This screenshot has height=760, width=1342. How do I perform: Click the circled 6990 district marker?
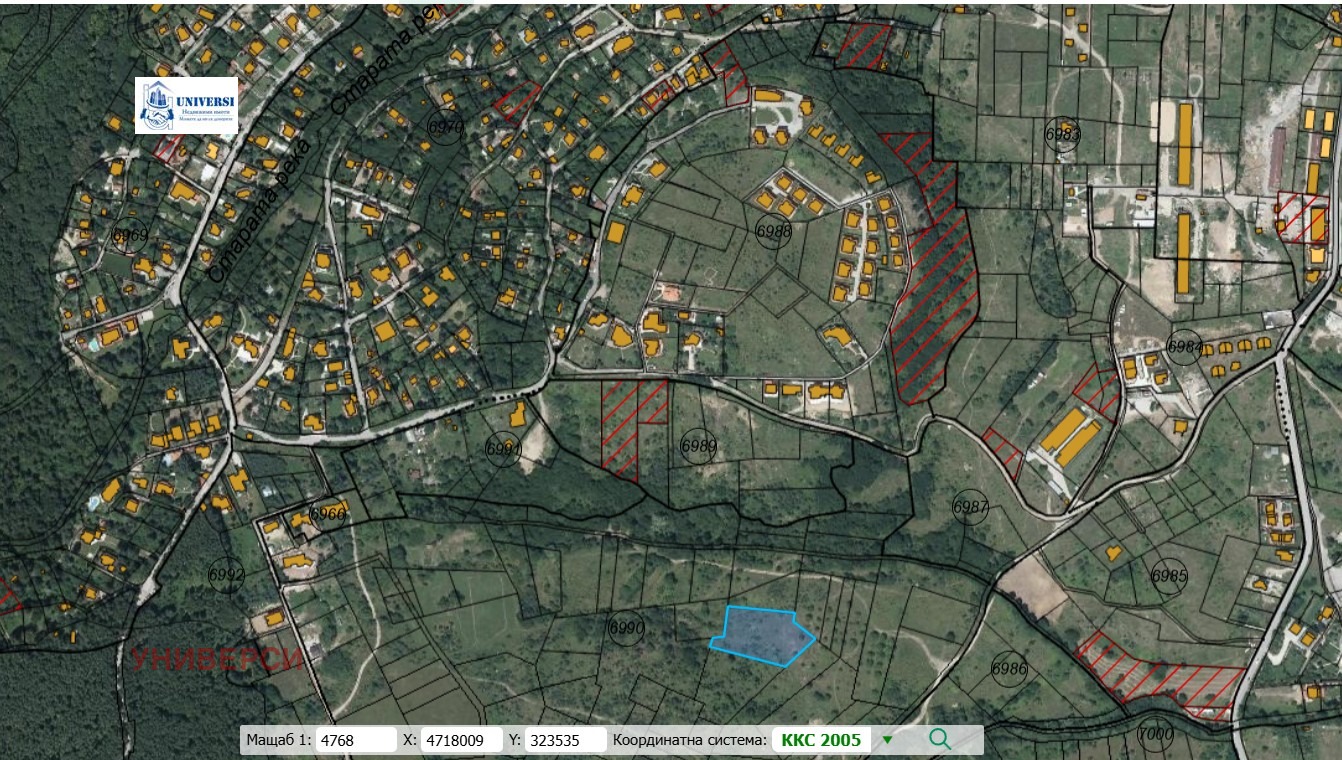626,628
